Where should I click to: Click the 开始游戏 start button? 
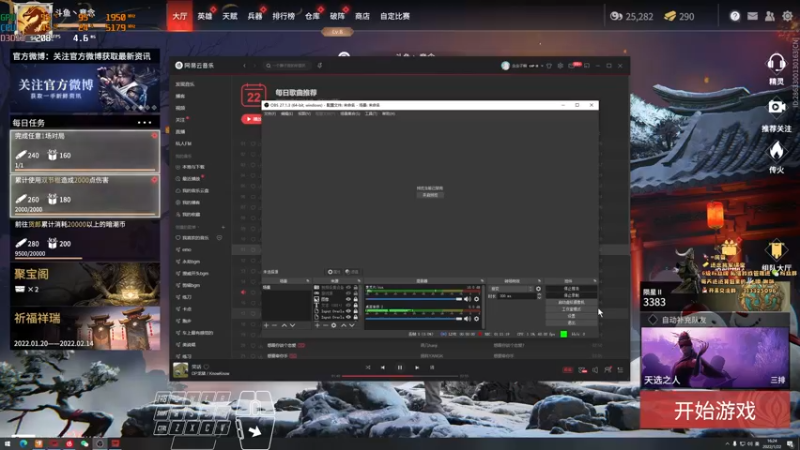pos(714,410)
